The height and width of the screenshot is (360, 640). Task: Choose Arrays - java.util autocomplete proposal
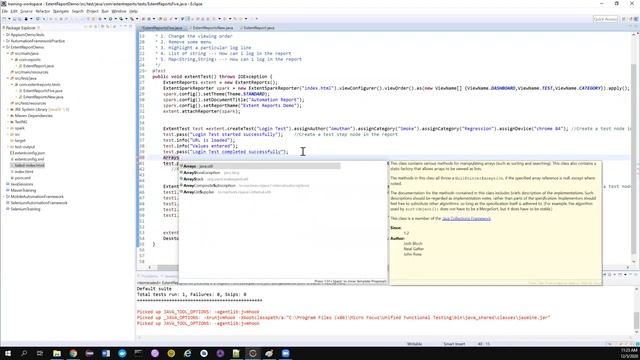260,166
